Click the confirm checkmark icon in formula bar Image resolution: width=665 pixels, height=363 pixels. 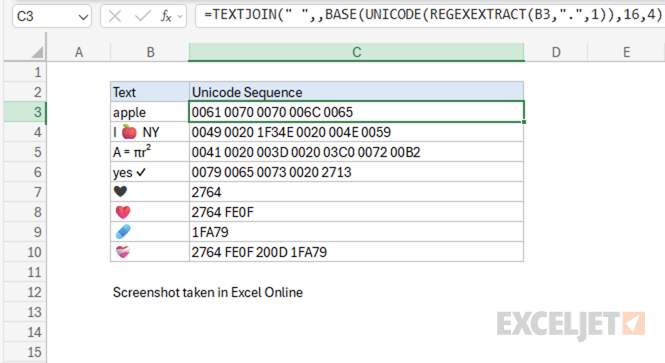pos(142,16)
